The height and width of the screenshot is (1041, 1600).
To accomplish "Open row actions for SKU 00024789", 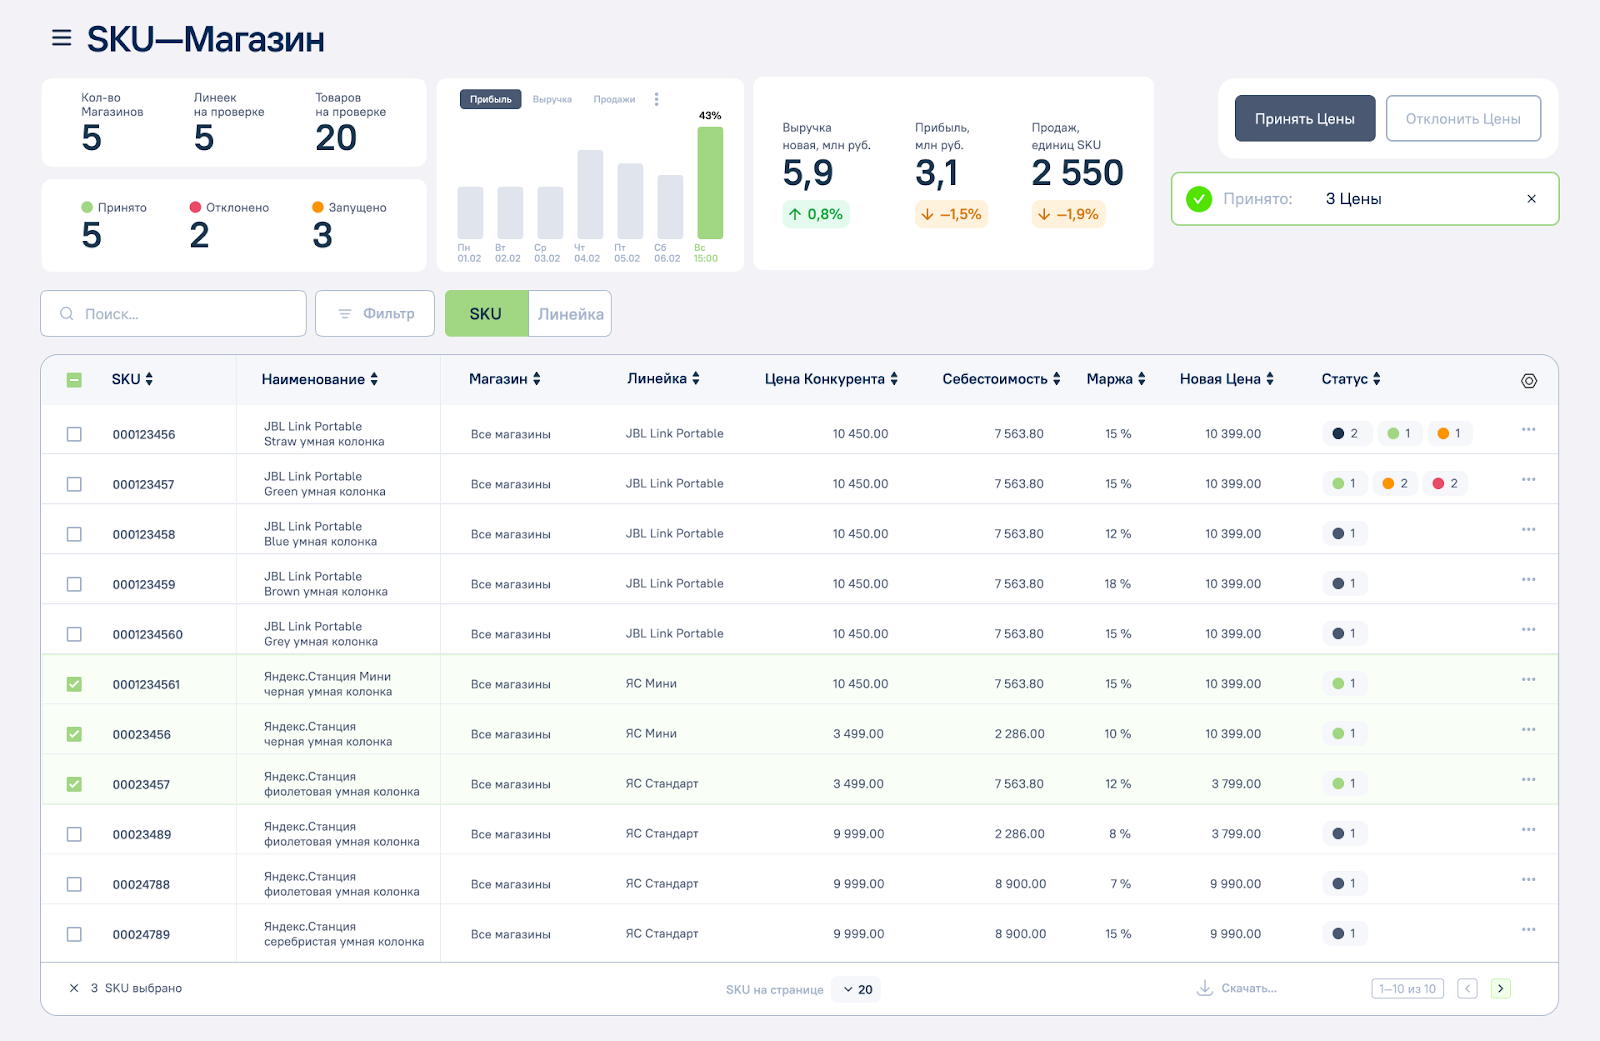I will (x=1528, y=929).
